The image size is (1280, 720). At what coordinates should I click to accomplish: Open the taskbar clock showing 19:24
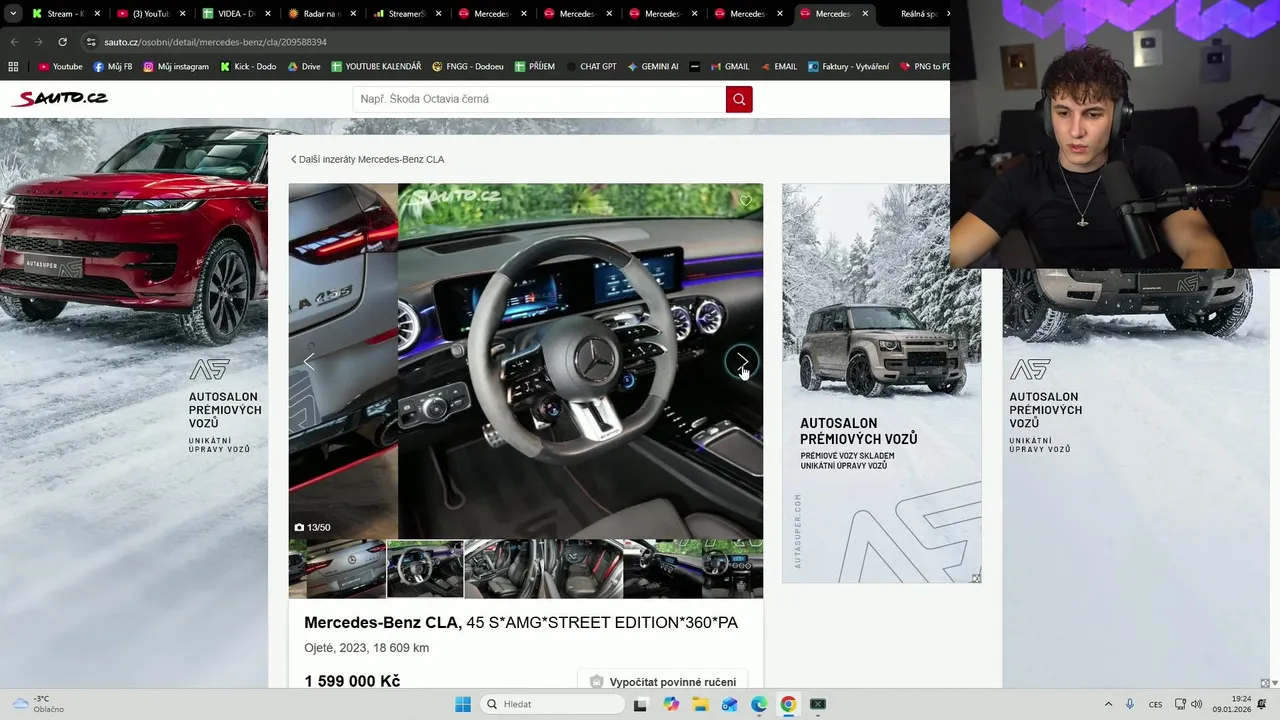[x=1231, y=704]
